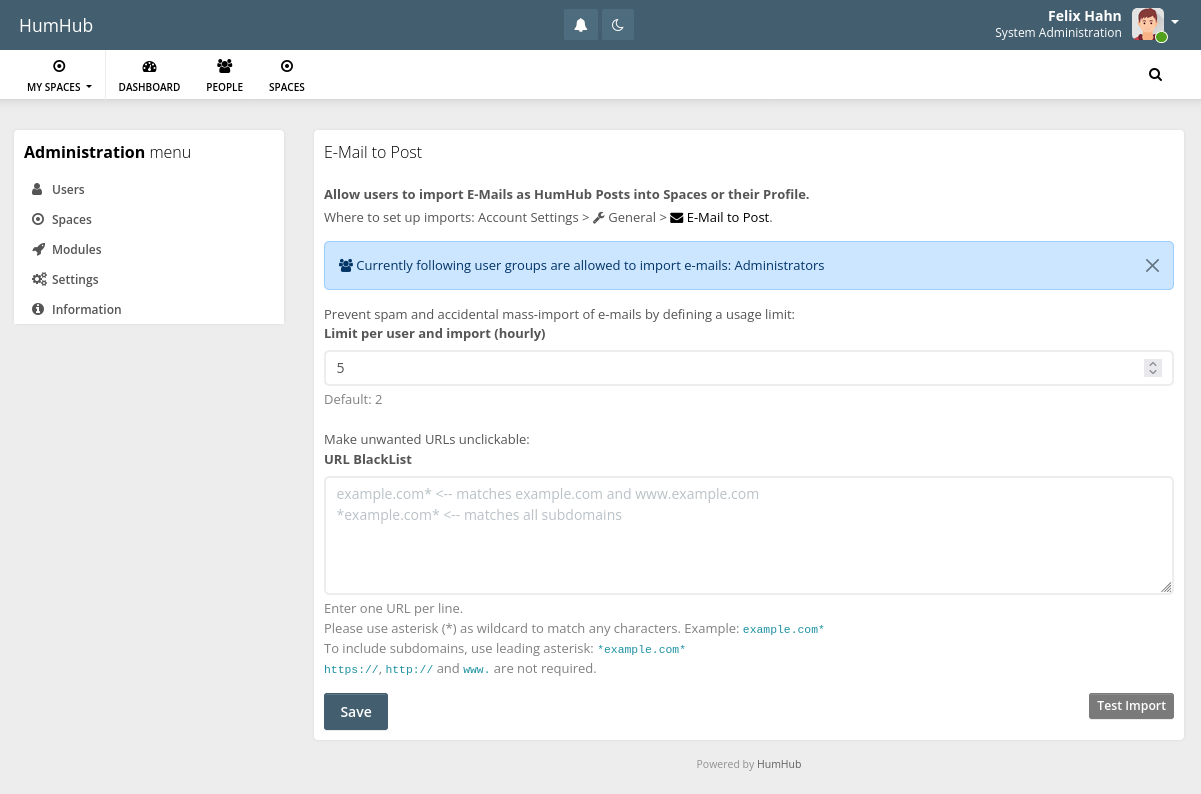Open Spaces in the Administration menu
Screen dimensions: 1201x794
(x=71, y=219)
